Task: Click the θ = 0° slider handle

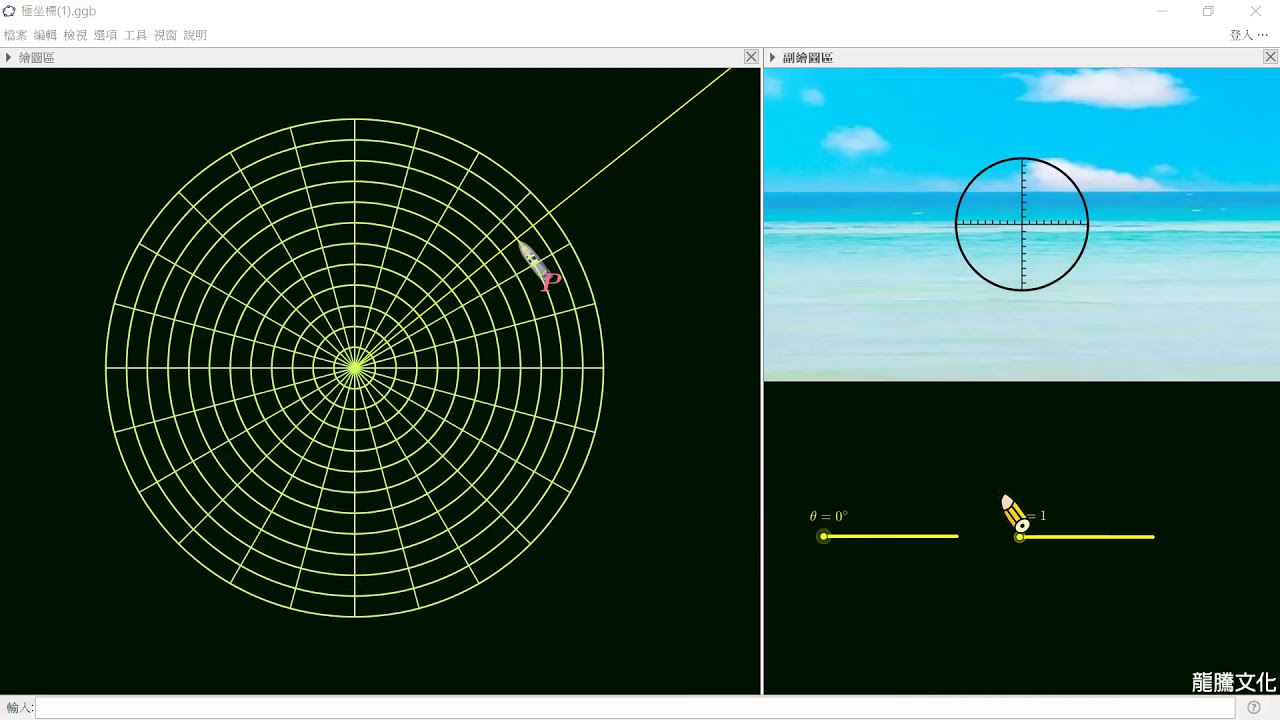Action: (823, 537)
